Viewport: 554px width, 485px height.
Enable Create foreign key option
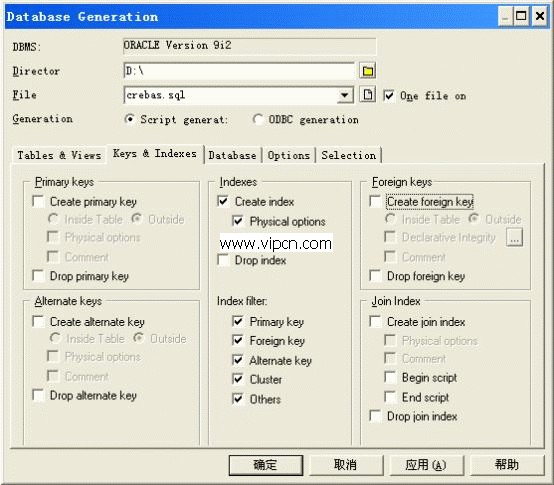pyautogui.click(x=375, y=201)
